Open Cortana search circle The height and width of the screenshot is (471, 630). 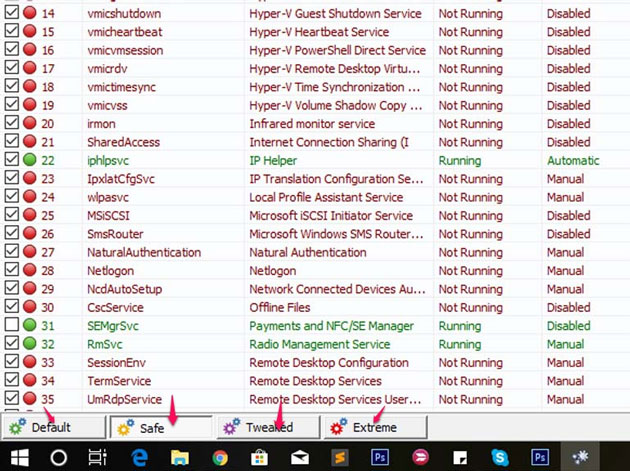pos(59,457)
